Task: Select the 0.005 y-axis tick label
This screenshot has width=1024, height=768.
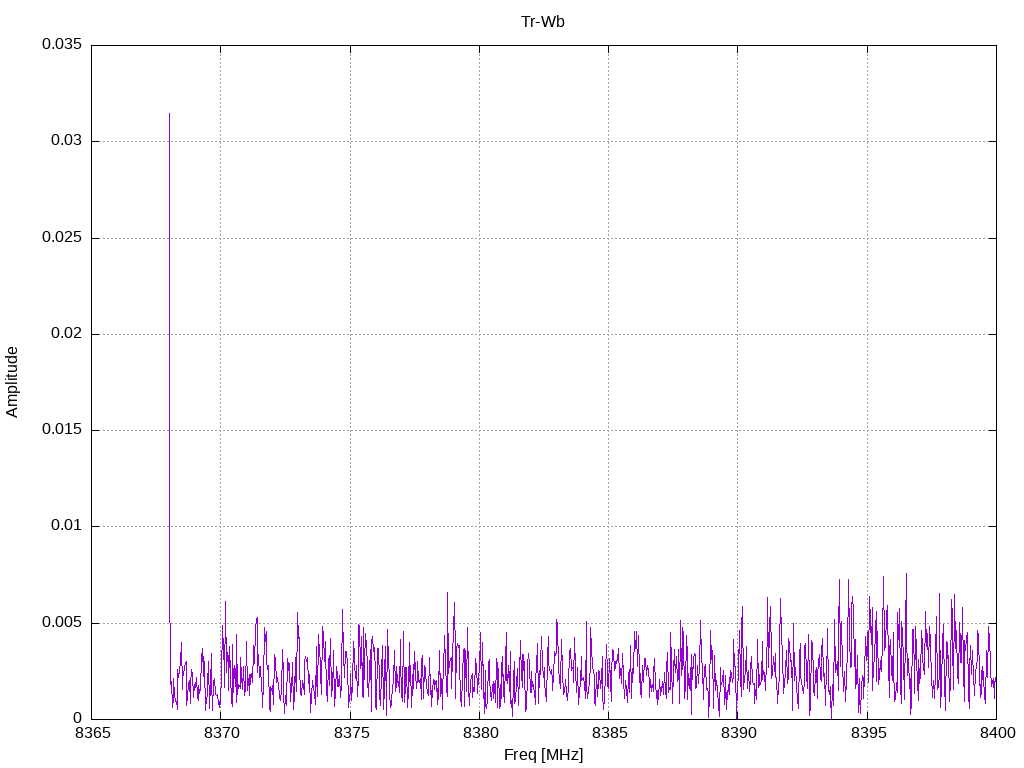Action: [61, 623]
